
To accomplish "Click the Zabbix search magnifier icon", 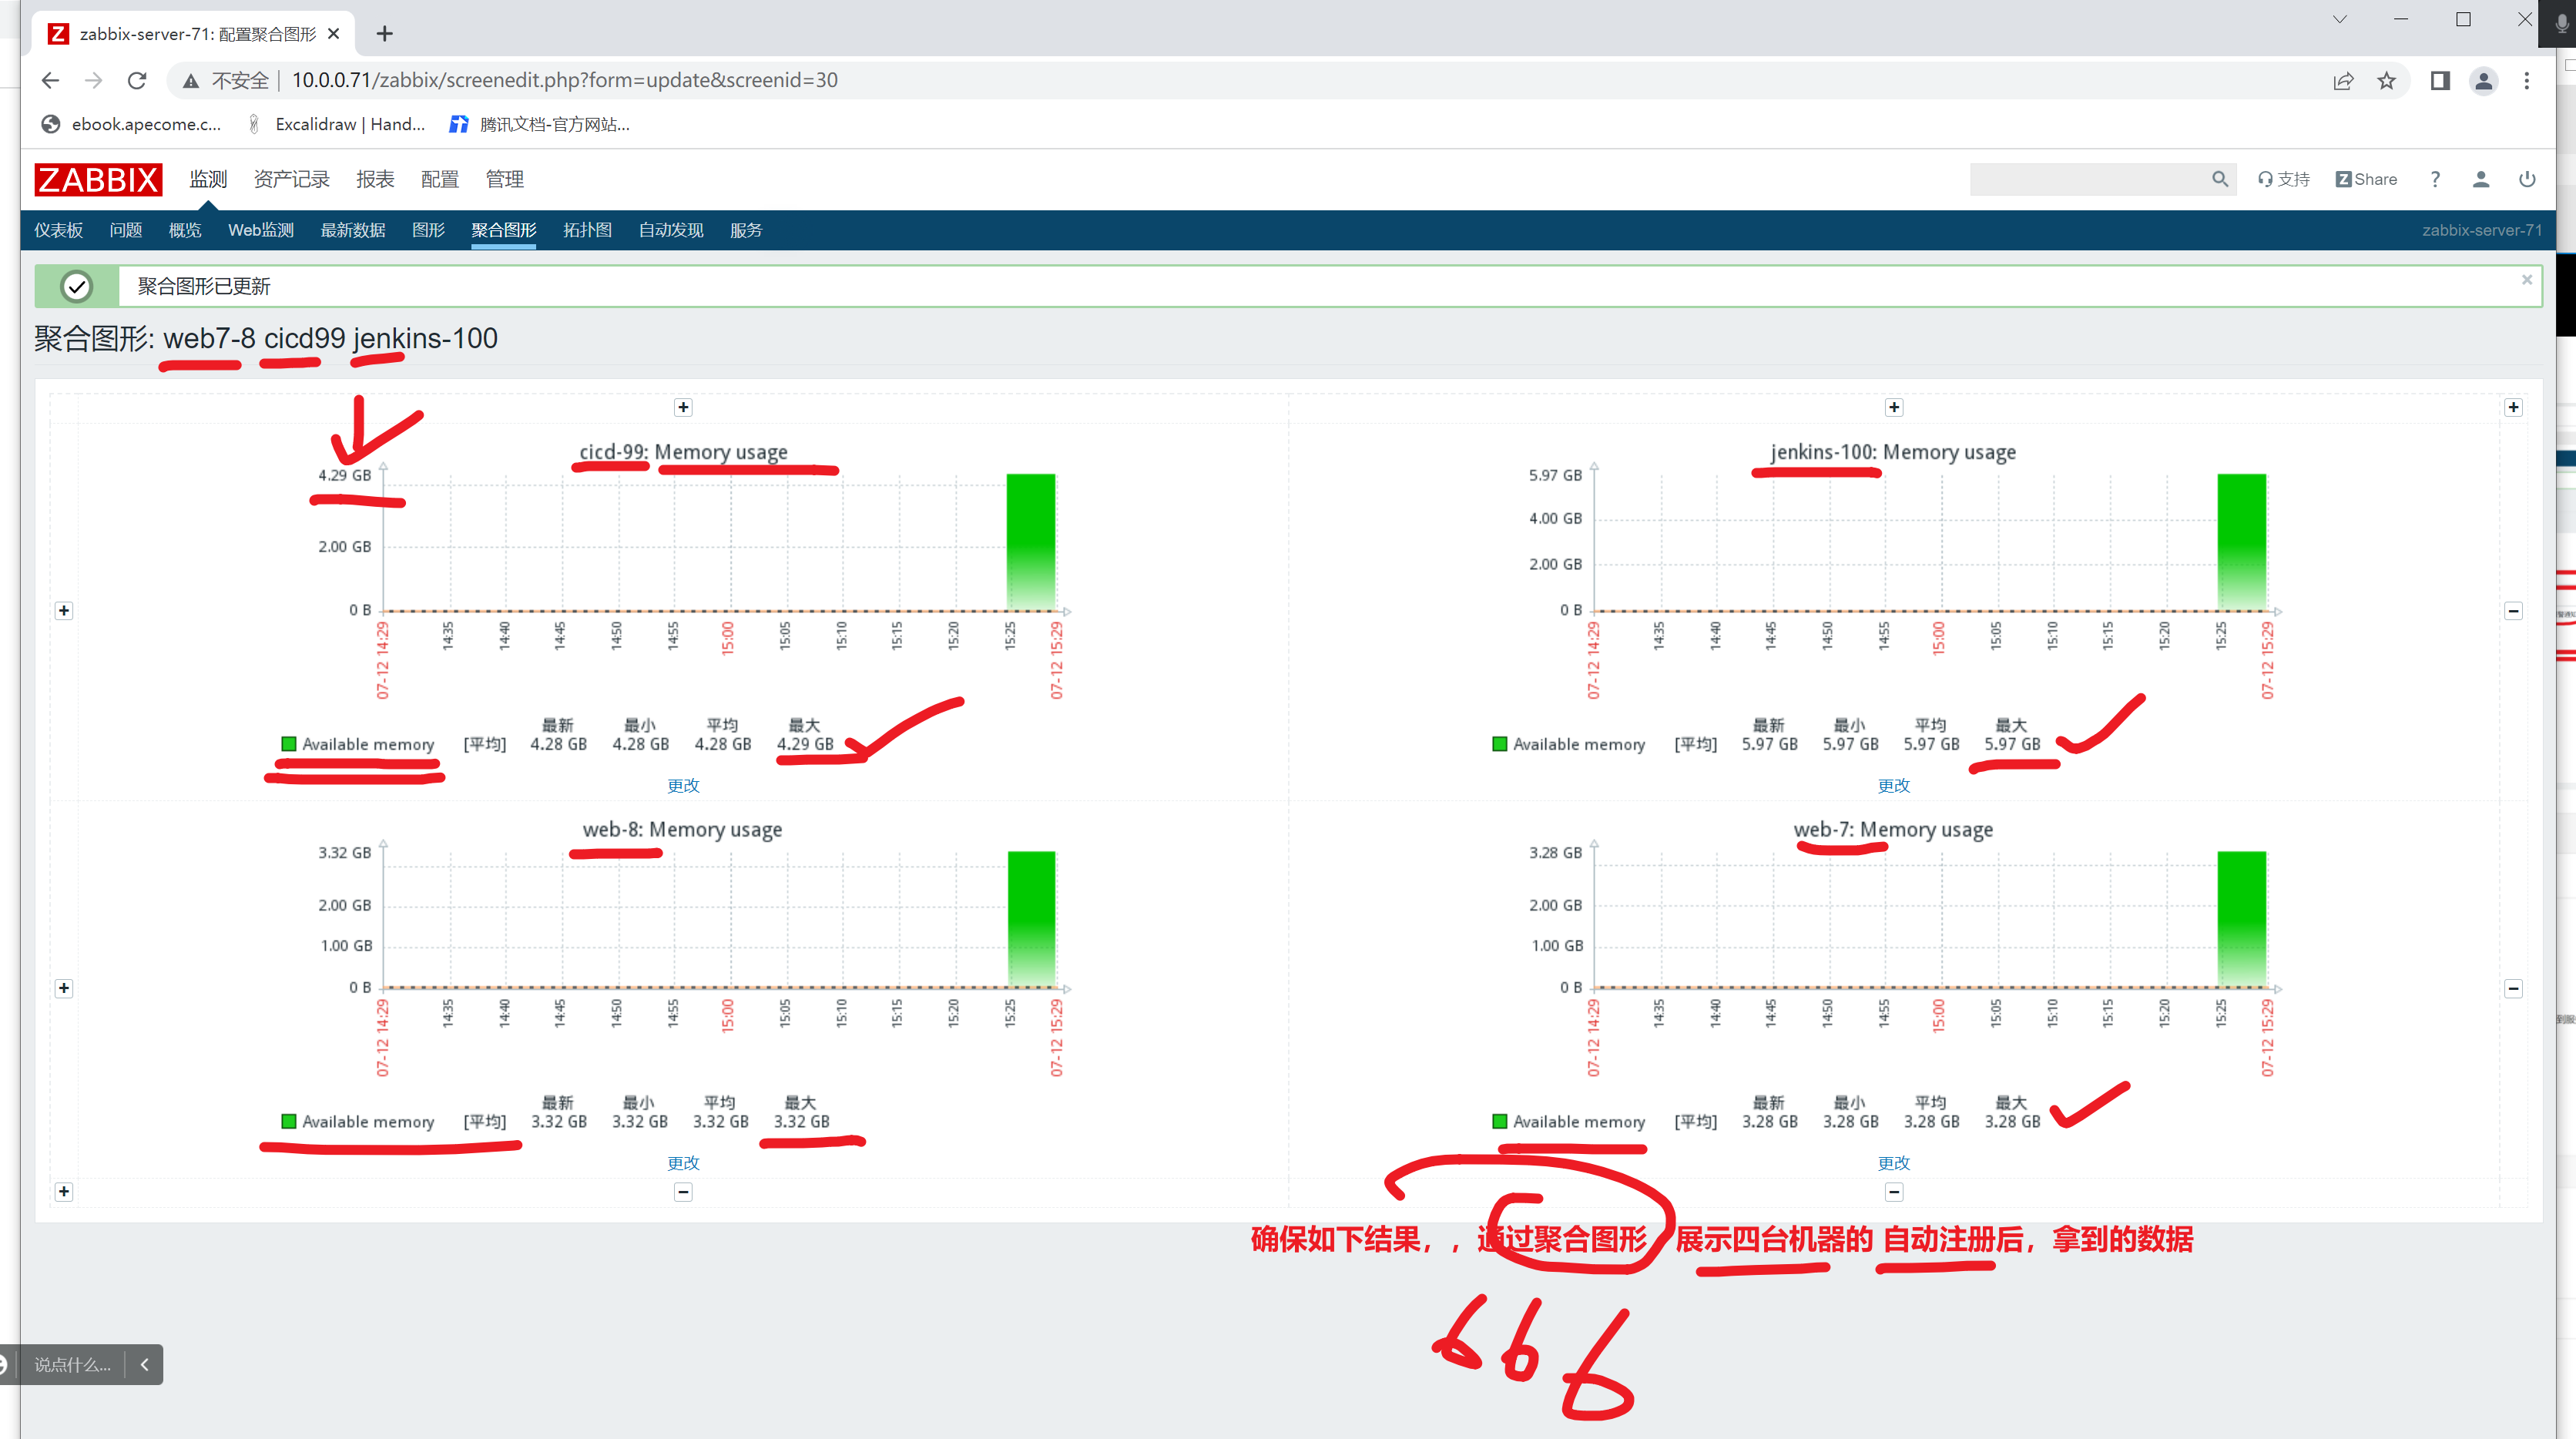I will pyautogui.click(x=2219, y=179).
